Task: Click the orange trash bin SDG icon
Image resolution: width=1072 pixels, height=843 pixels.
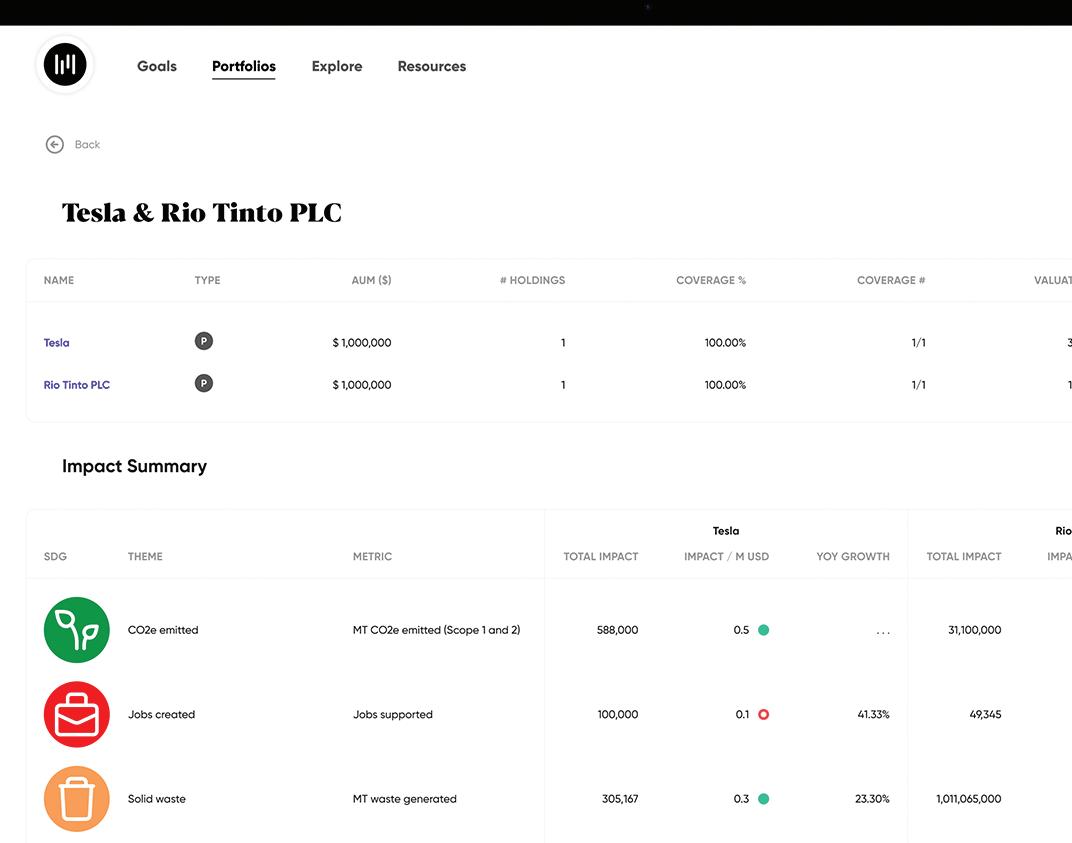Action: [x=77, y=799]
